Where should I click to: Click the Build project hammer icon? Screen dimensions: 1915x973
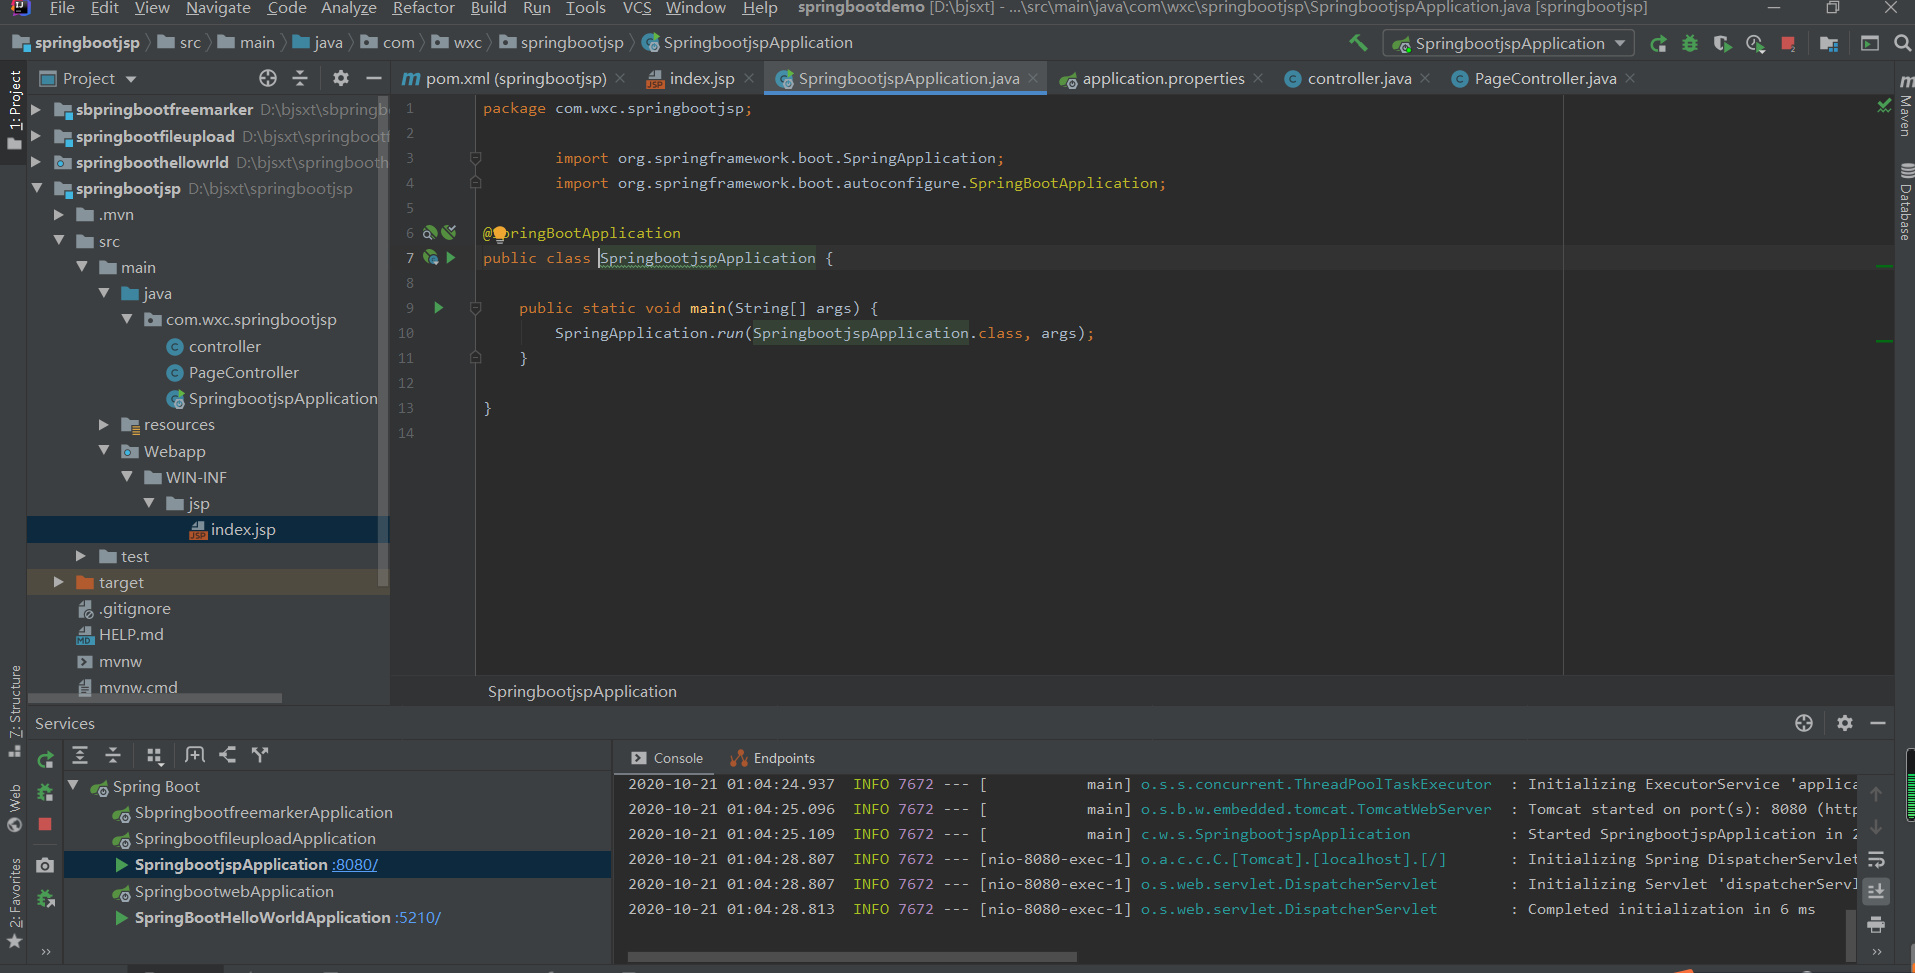tap(1357, 43)
